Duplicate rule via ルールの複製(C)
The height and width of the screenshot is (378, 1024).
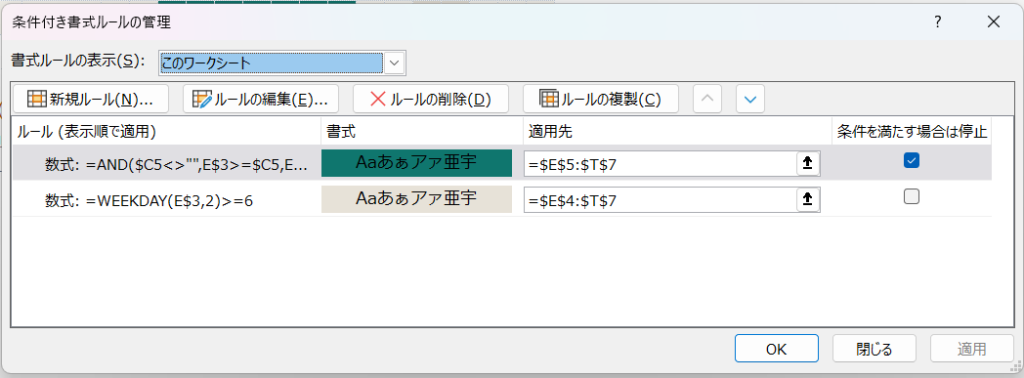pyautogui.click(x=601, y=99)
